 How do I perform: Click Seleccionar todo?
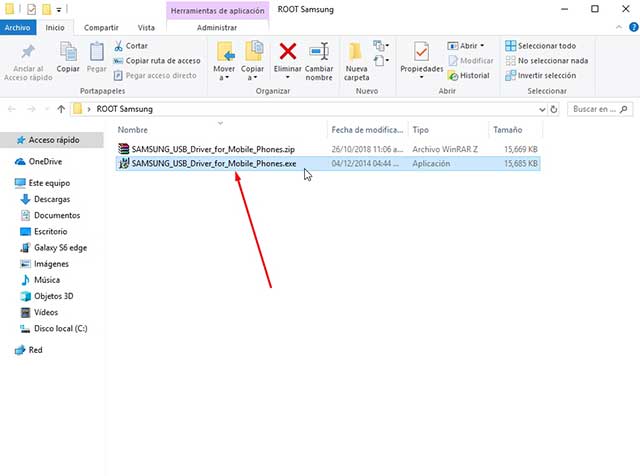coord(540,46)
